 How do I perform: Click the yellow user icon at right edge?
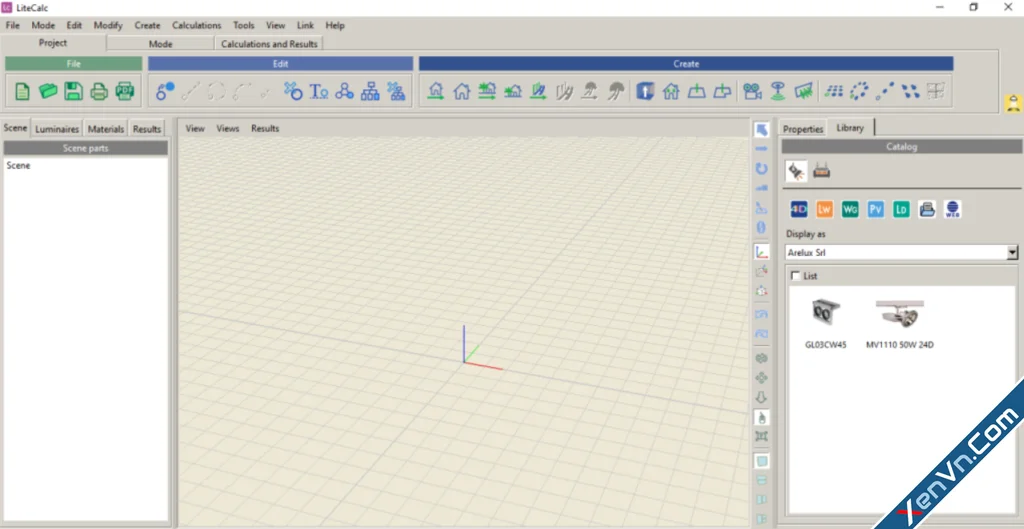pos(1013,104)
